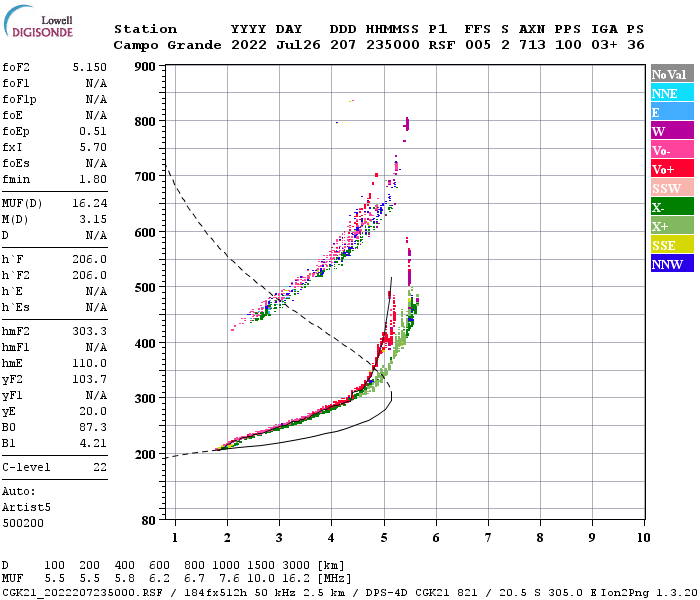This screenshot has height=600, width=700.
Task: Click the D 3000 distance value
Action: 296,566
